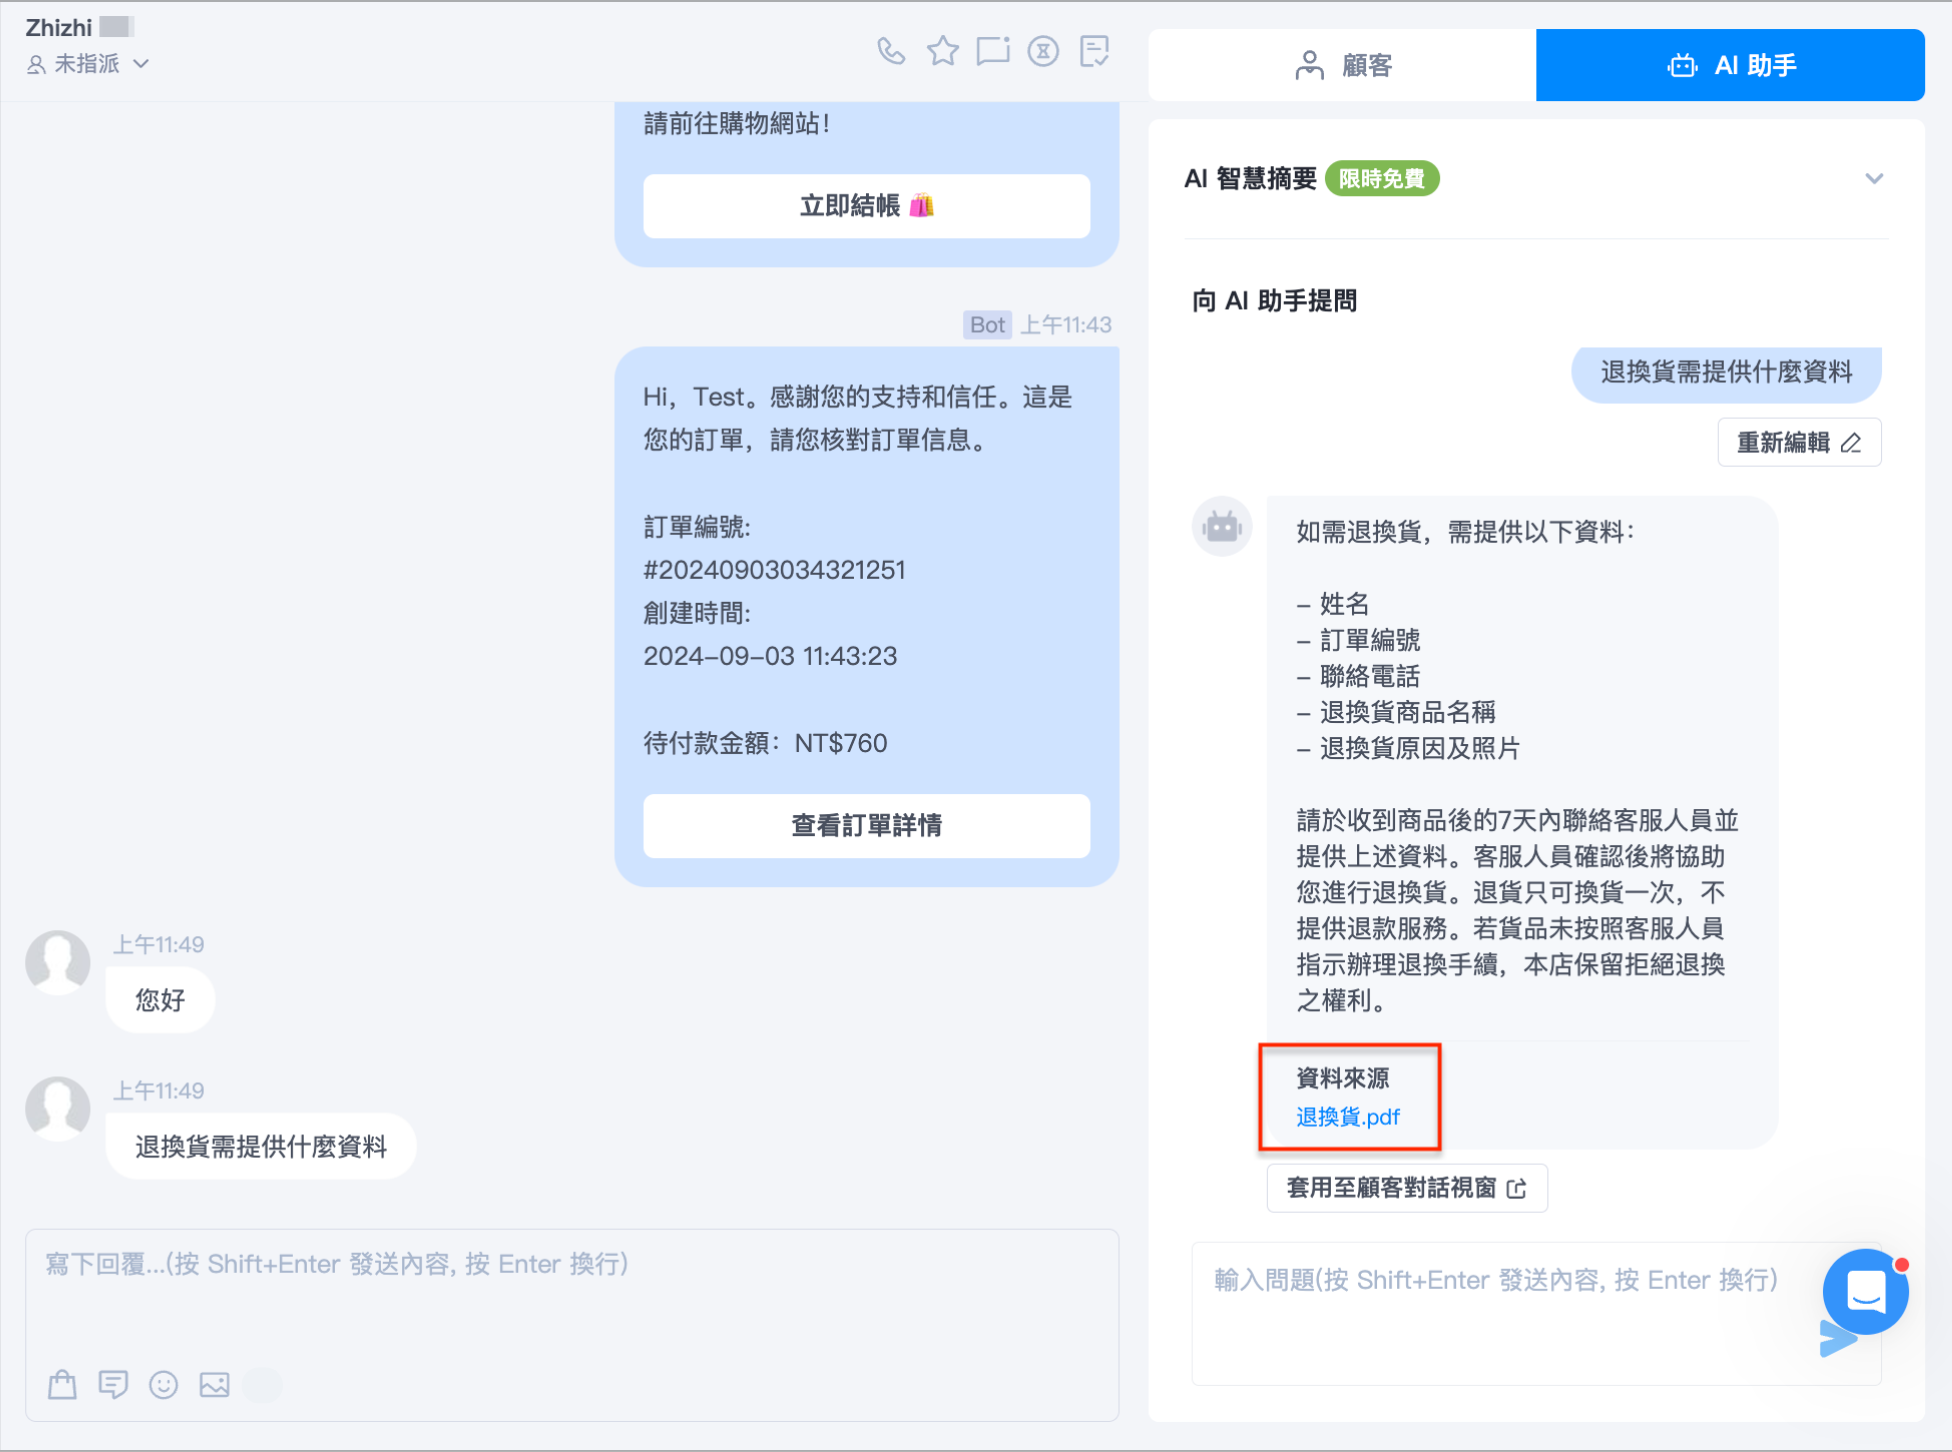Star this conversation

coord(942,51)
